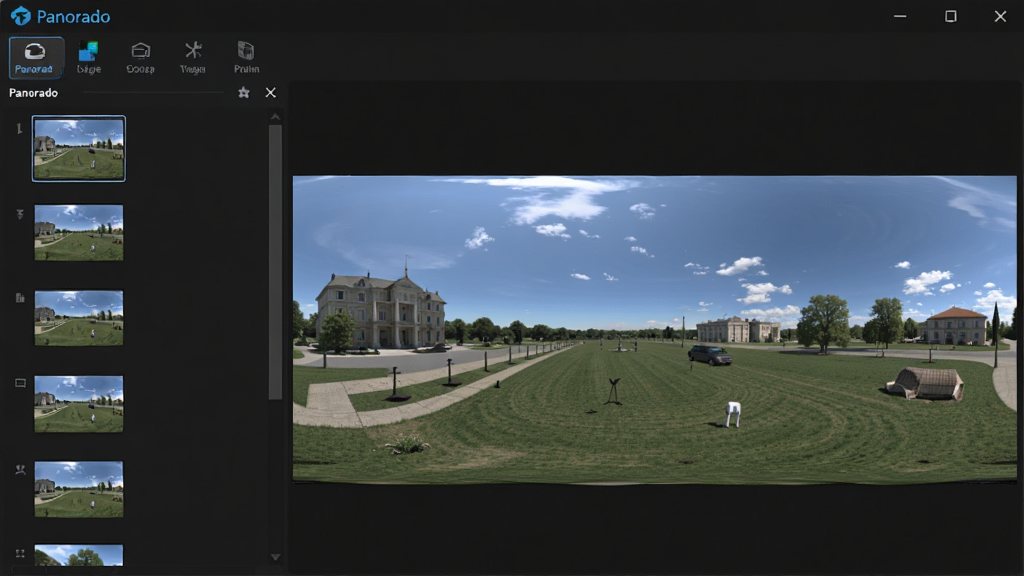Select the fifth panorama thumbnail
Screen dimensions: 1024x576
(x=78, y=489)
